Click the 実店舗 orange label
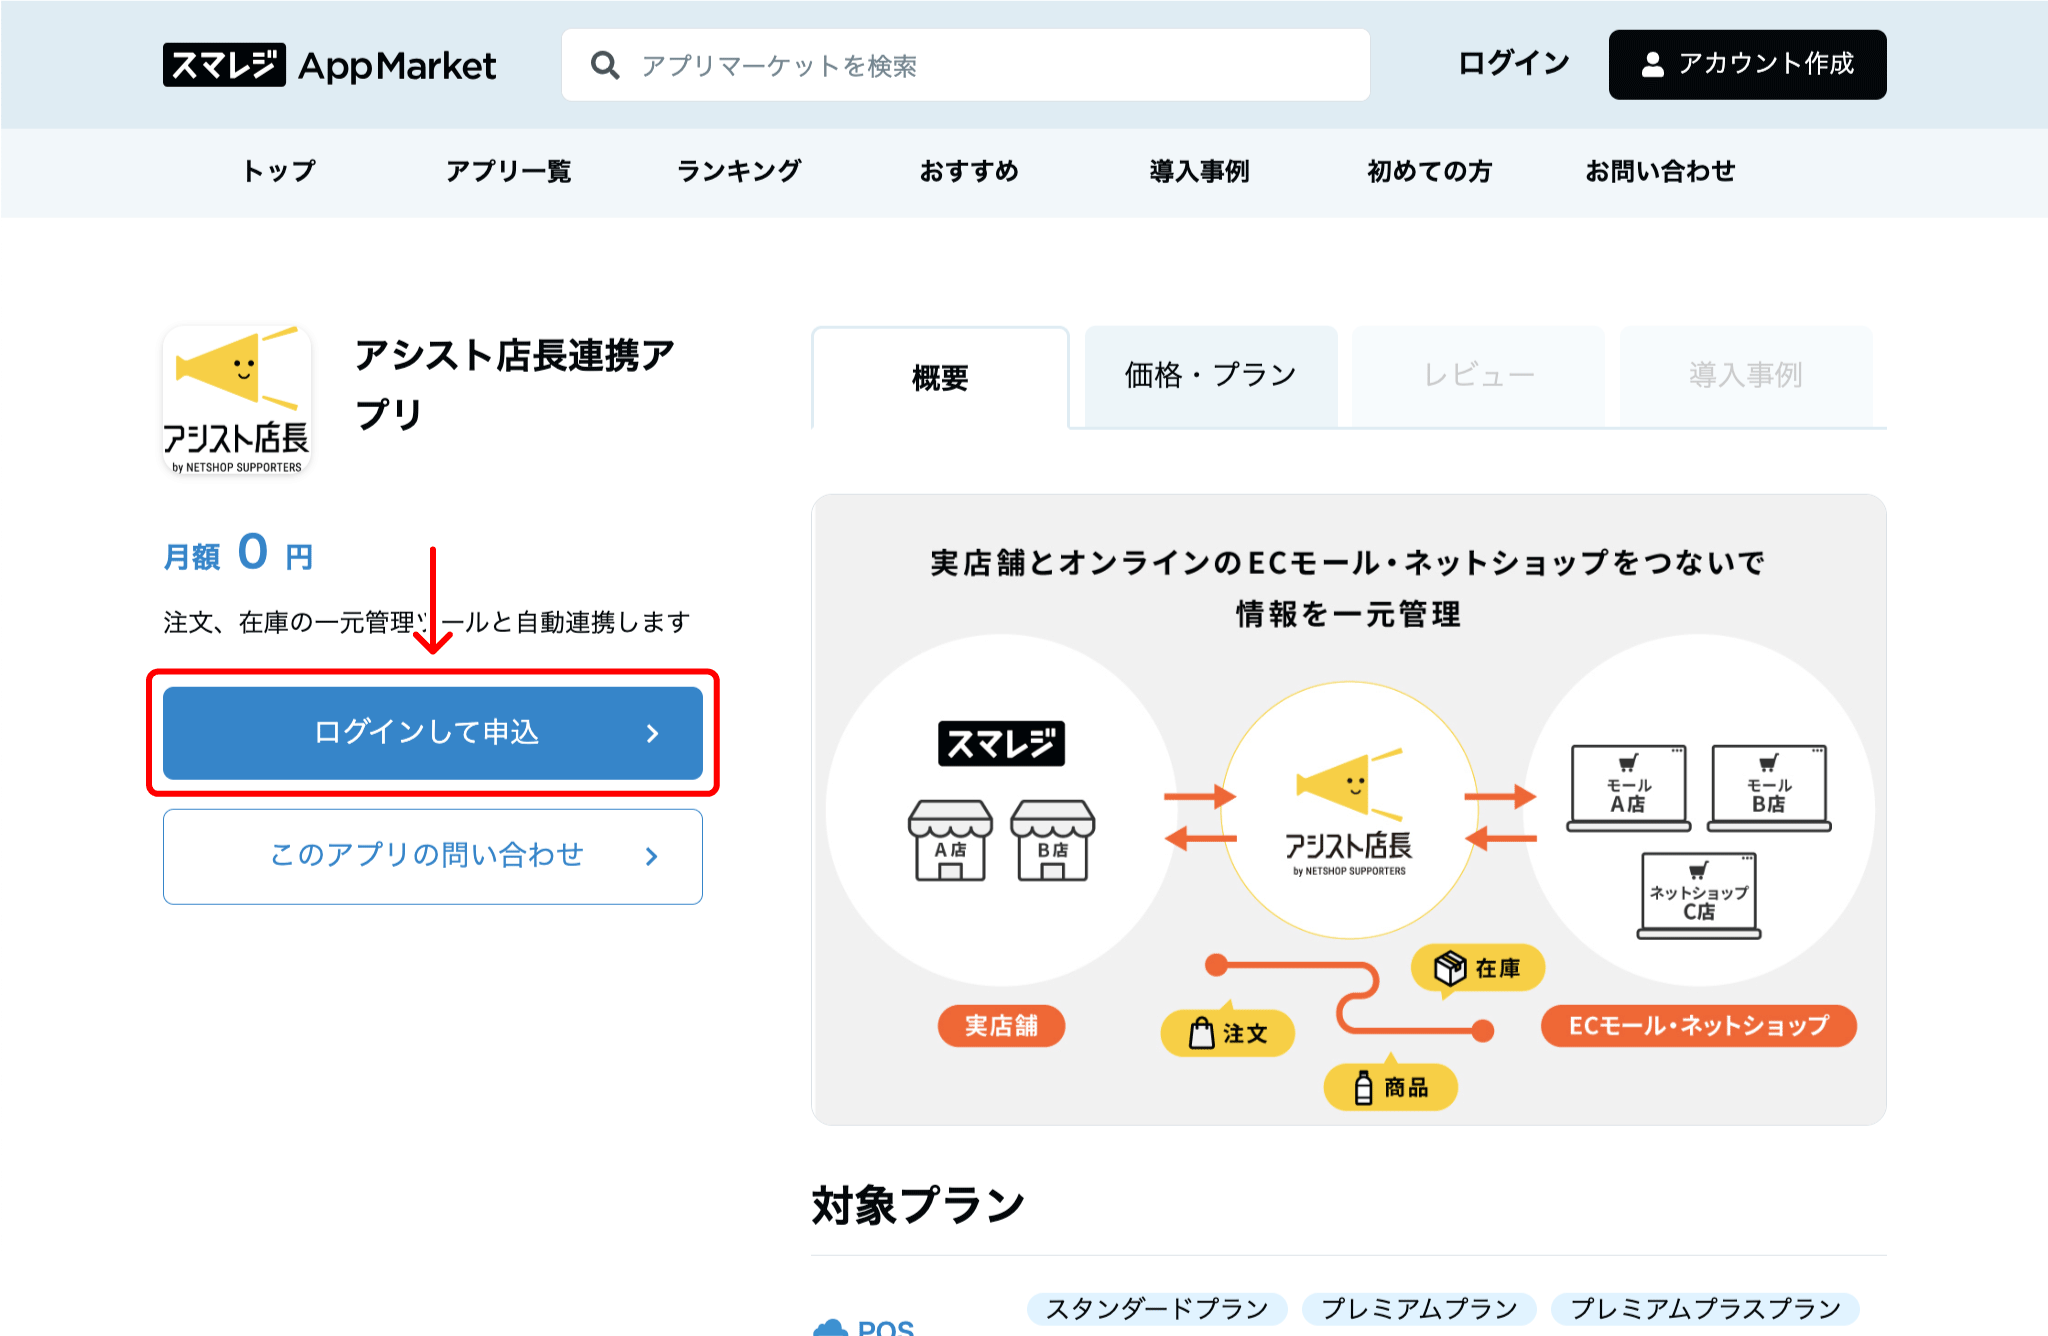The height and width of the screenshot is (1336, 2048). [x=1001, y=1025]
